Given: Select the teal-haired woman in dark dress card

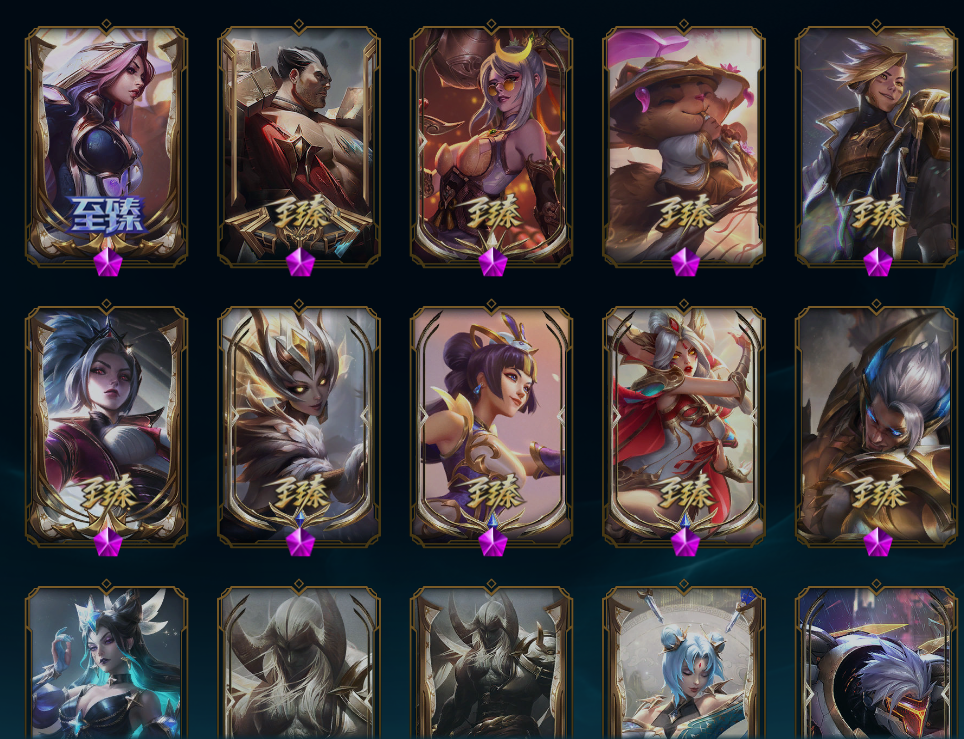Looking at the screenshot, I should [x=106, y=662].
